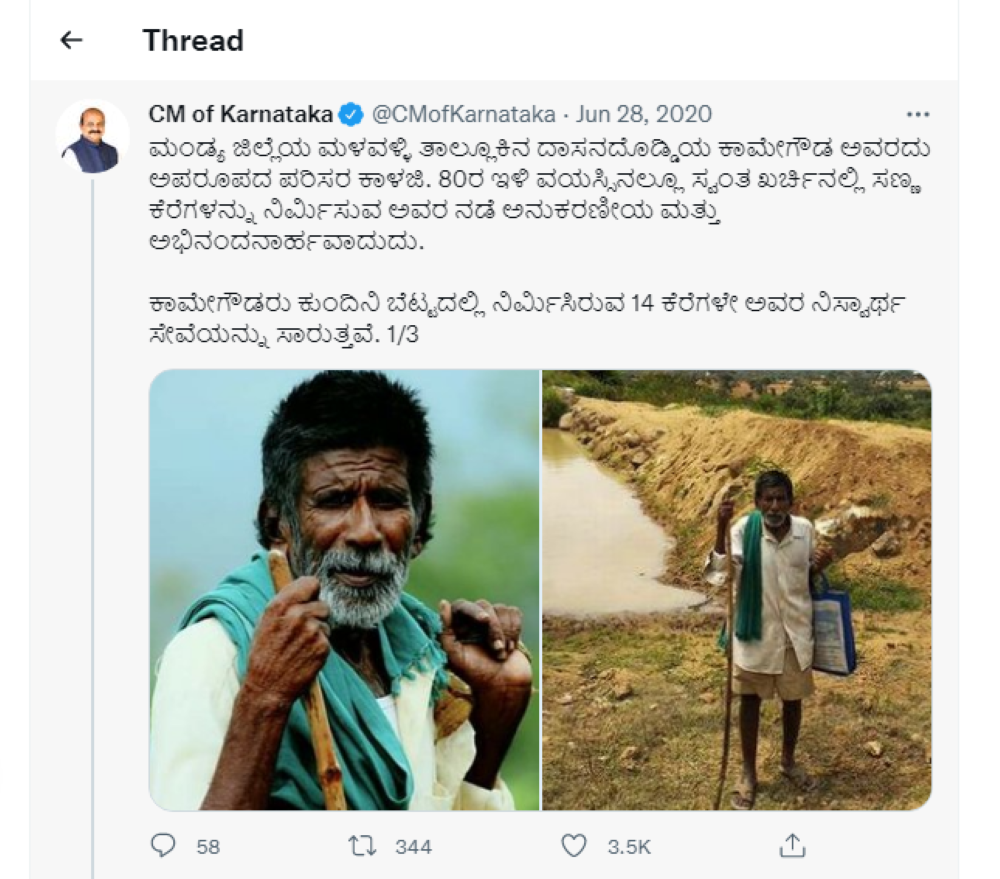Click the retweet count of 344

(x=413, y=847)
